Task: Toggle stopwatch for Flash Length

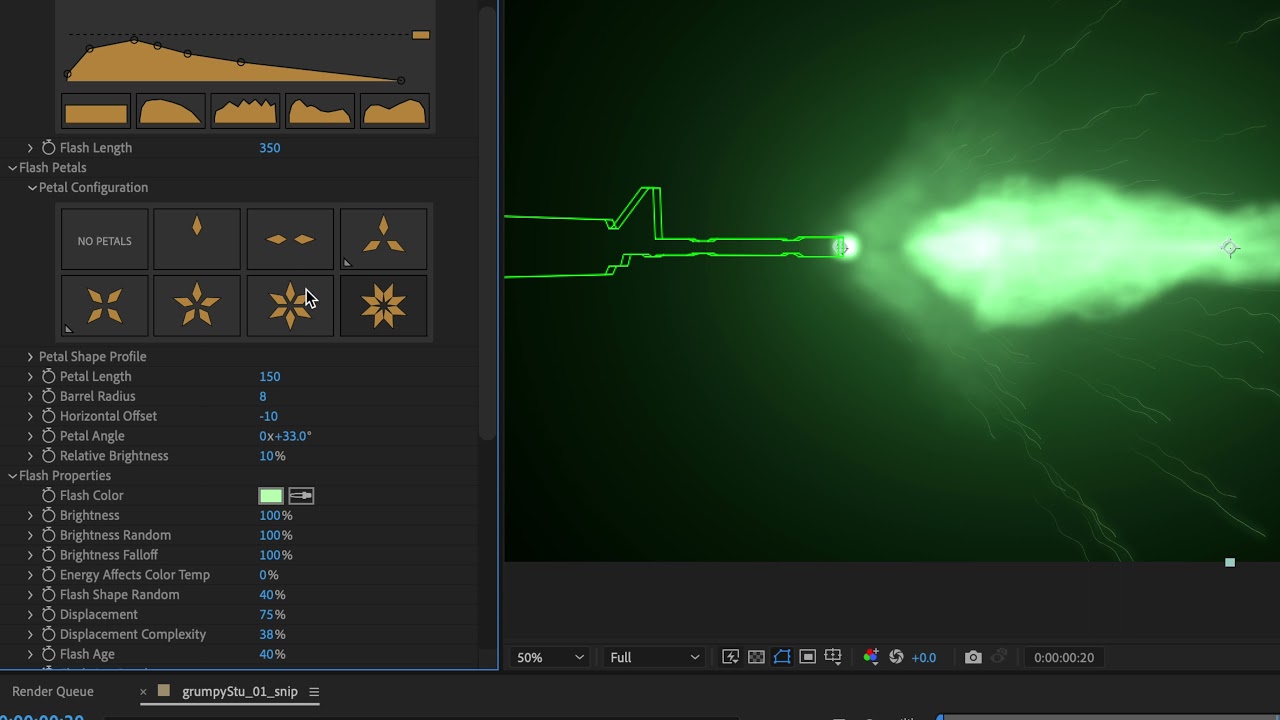Action: pyautogui.click(x=48, y=147)
